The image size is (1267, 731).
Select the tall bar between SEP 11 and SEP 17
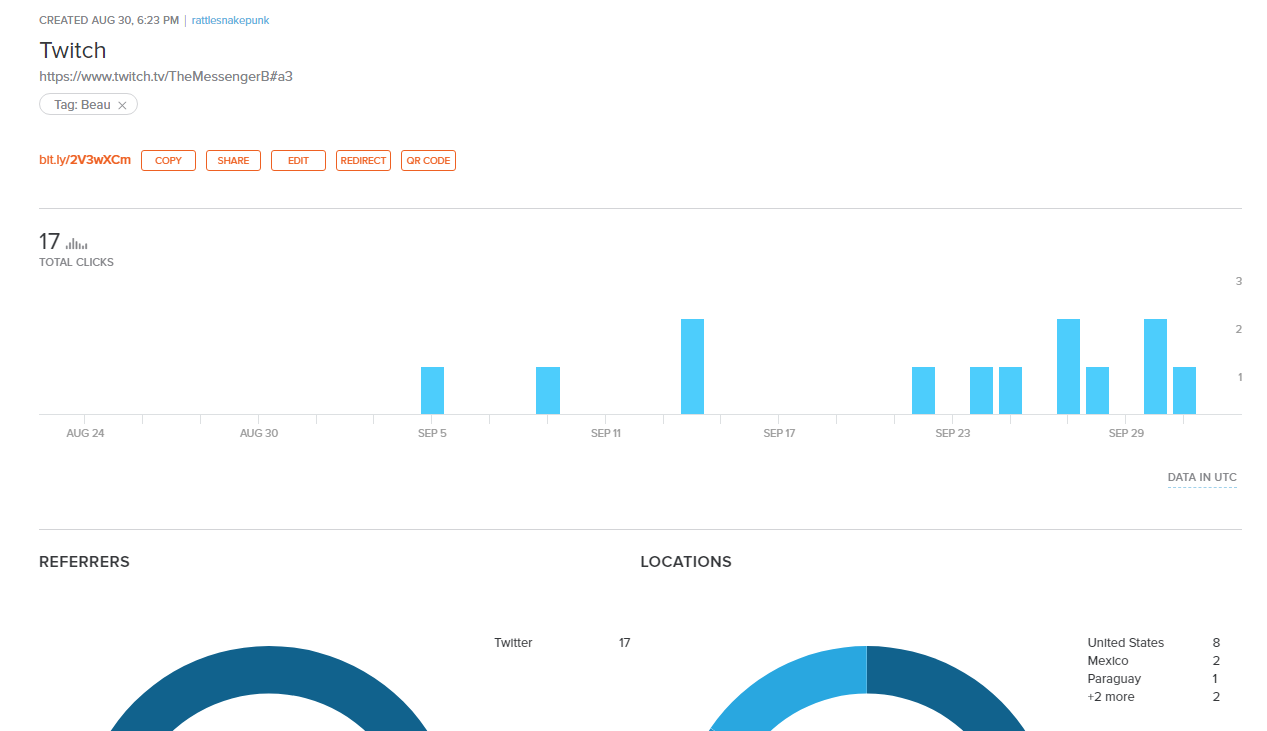coord(692,366)
